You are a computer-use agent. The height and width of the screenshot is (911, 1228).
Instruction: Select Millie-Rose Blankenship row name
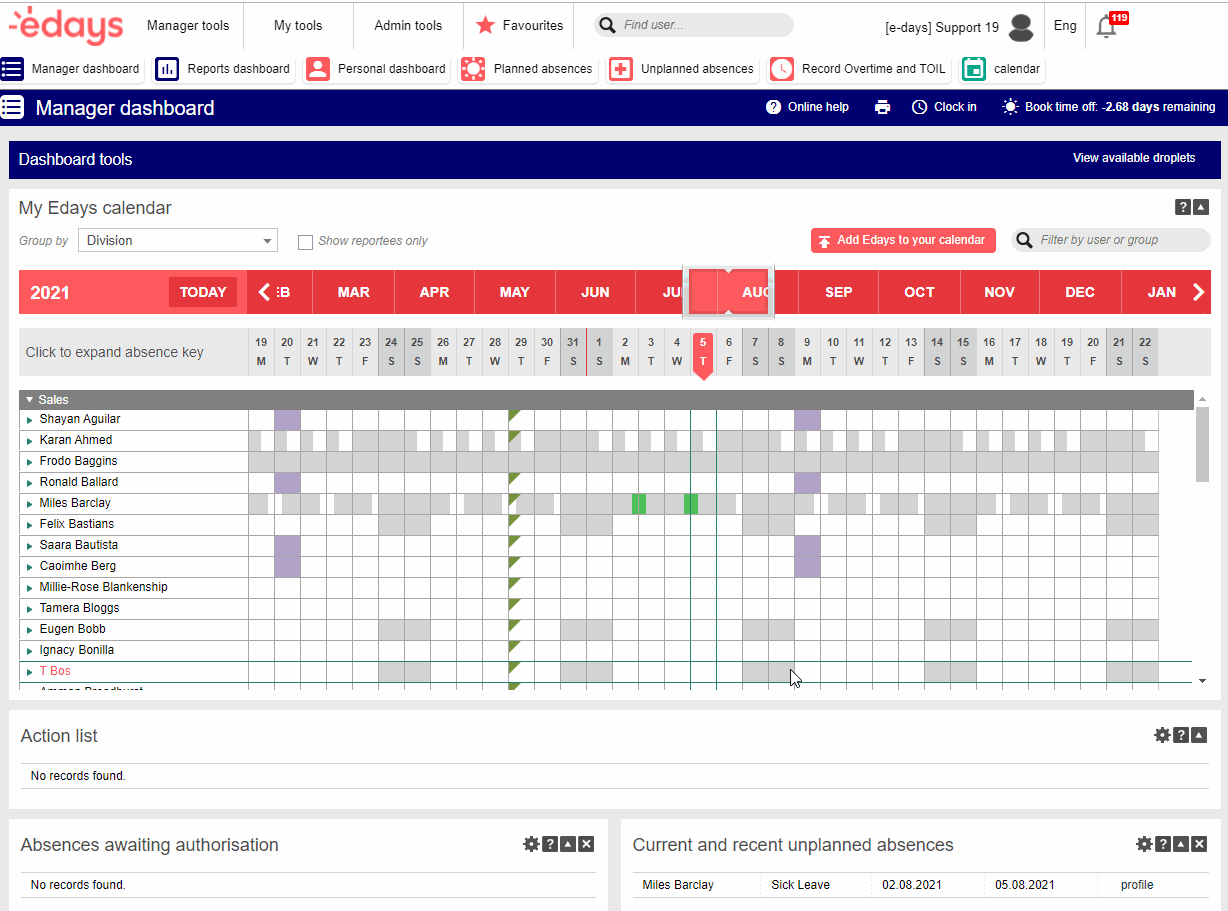pos(103,588)
